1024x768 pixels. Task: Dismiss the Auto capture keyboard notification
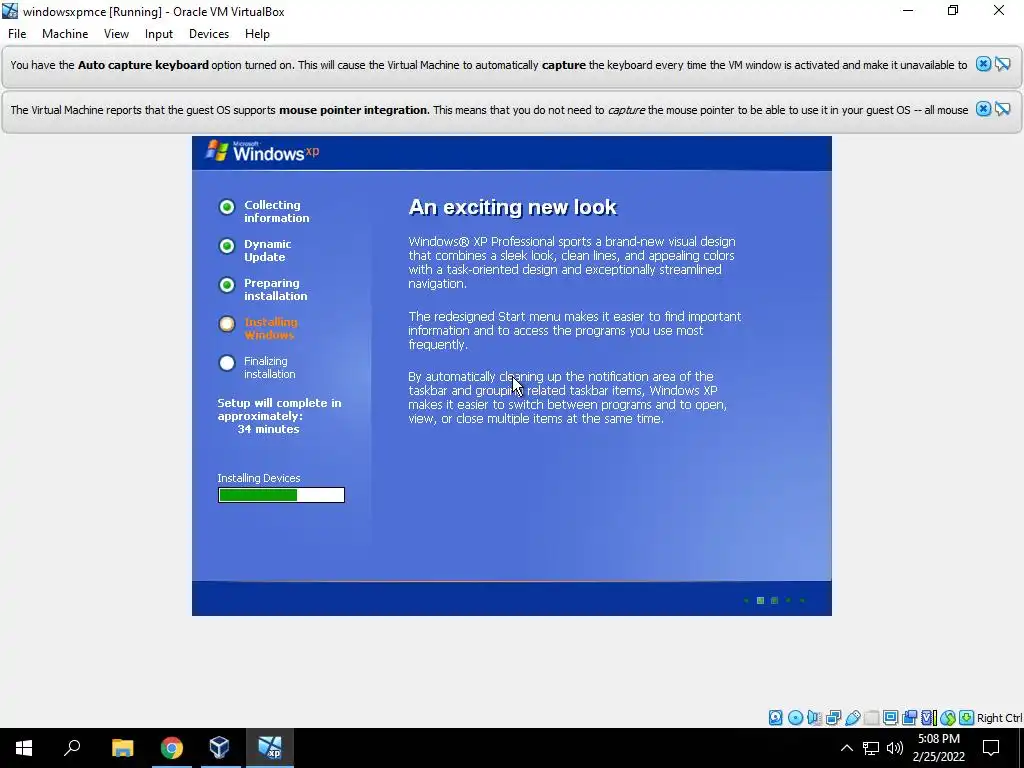click(x=983, y=64)
